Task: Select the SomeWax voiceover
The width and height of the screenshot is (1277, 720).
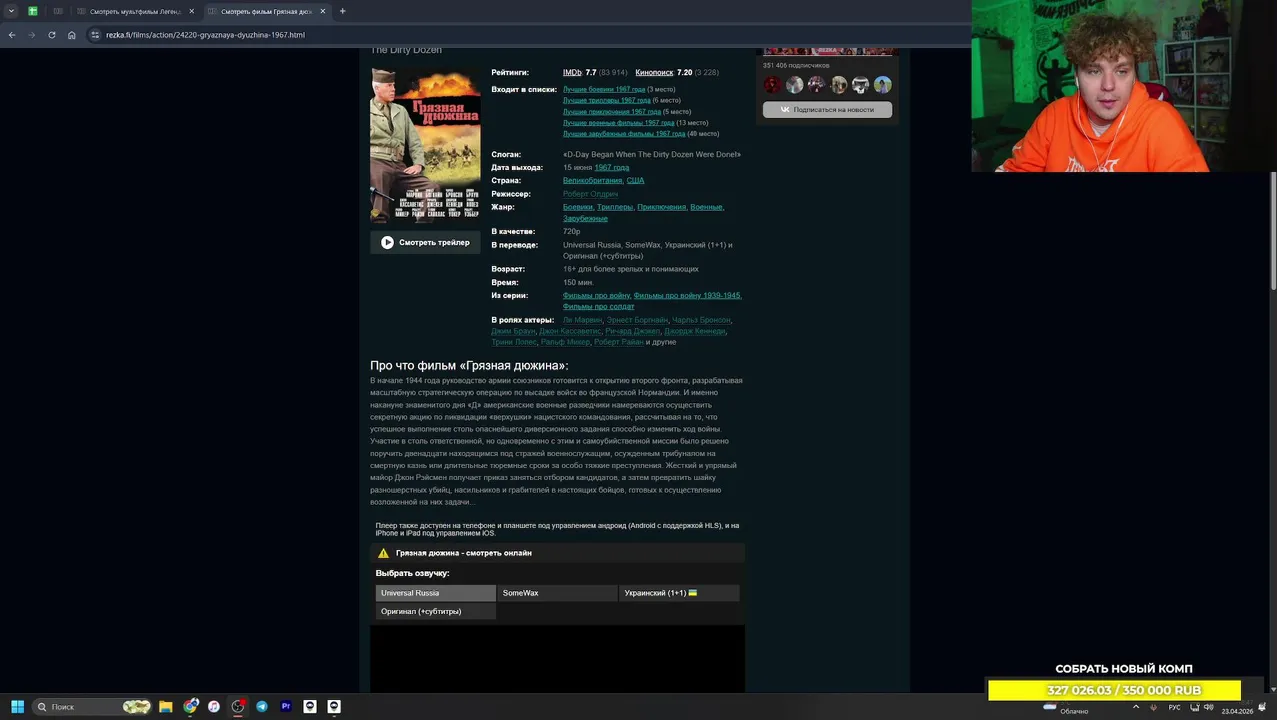Action: tap(557, 593)
